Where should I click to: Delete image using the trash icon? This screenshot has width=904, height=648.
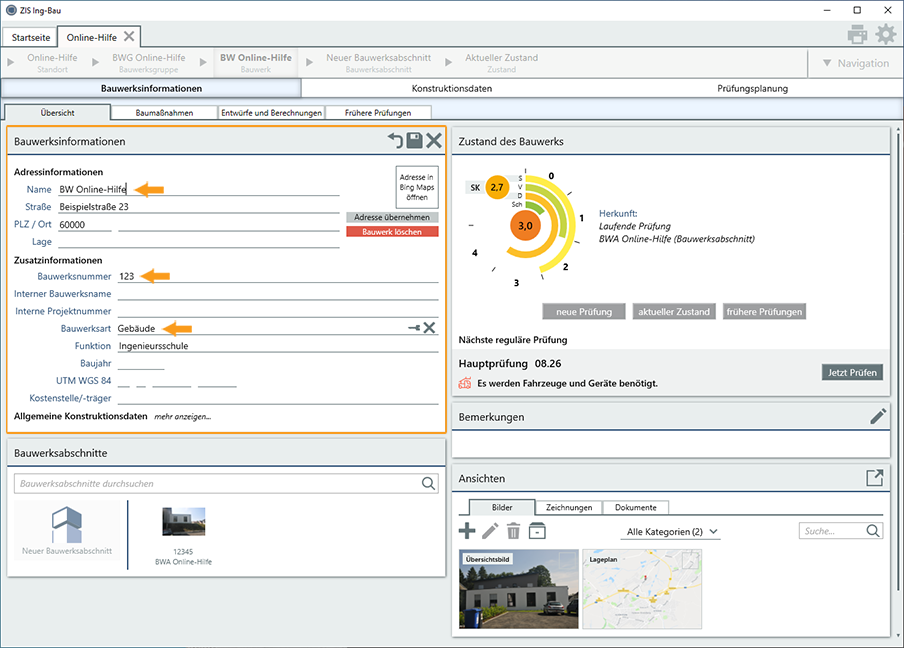[514, 531]
